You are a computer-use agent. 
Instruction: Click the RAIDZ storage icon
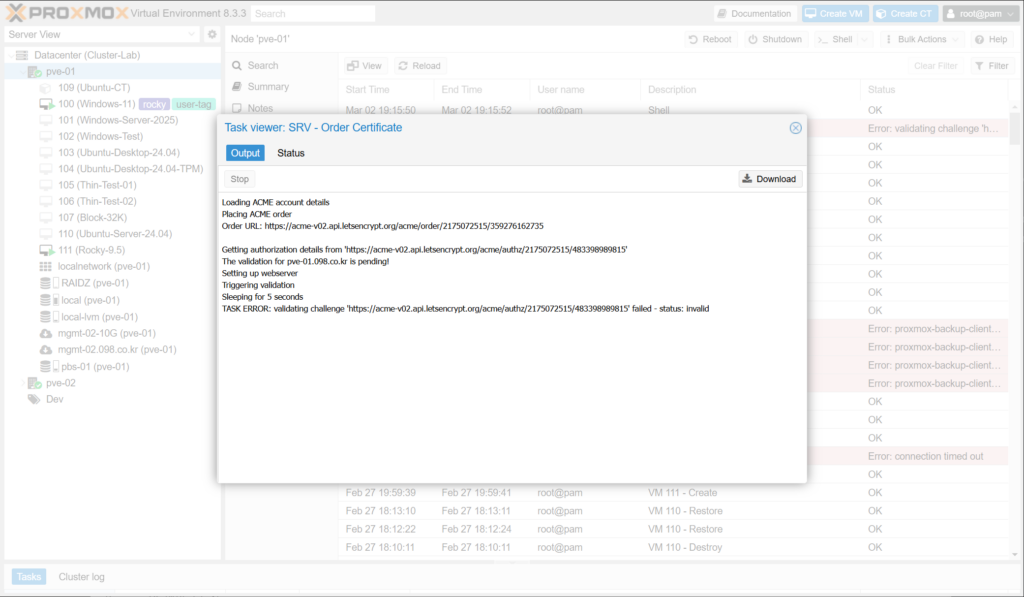[46, 283]
